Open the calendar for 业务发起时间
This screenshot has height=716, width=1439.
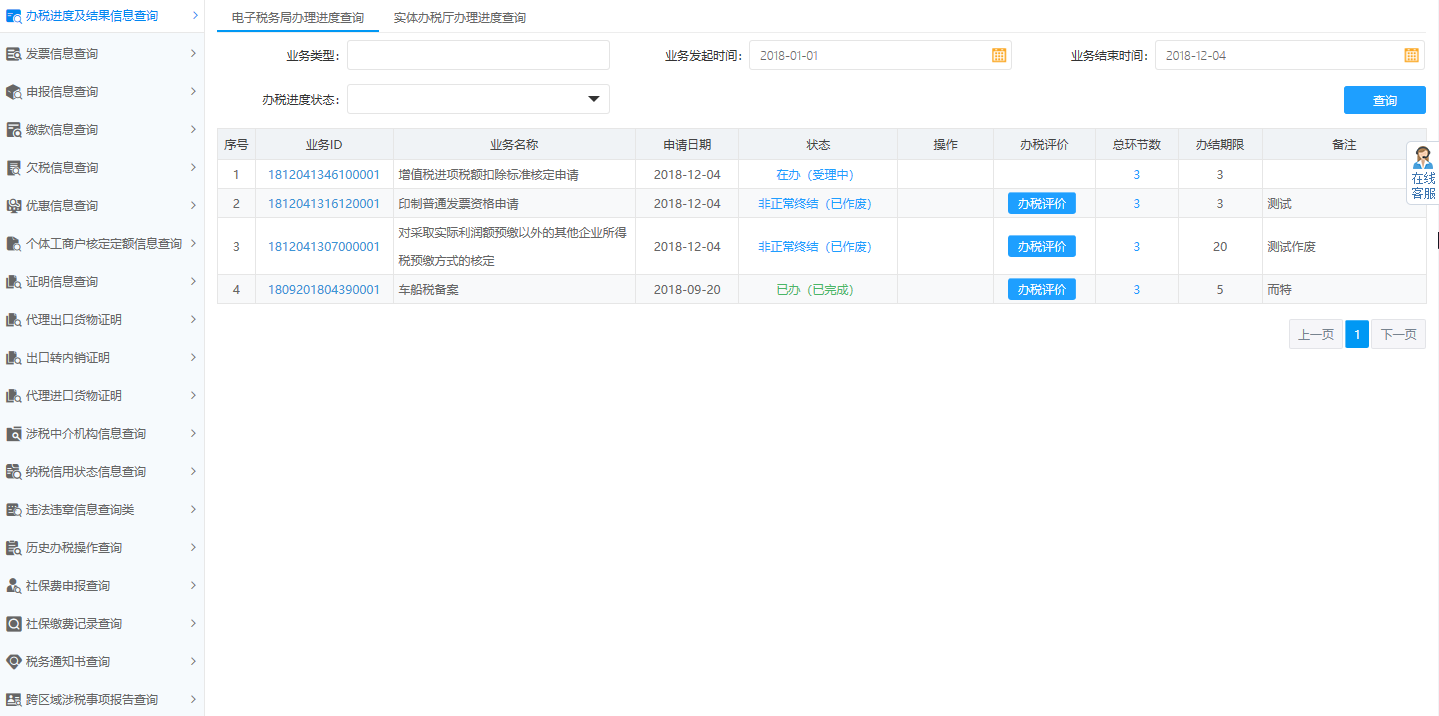(997, 55)
